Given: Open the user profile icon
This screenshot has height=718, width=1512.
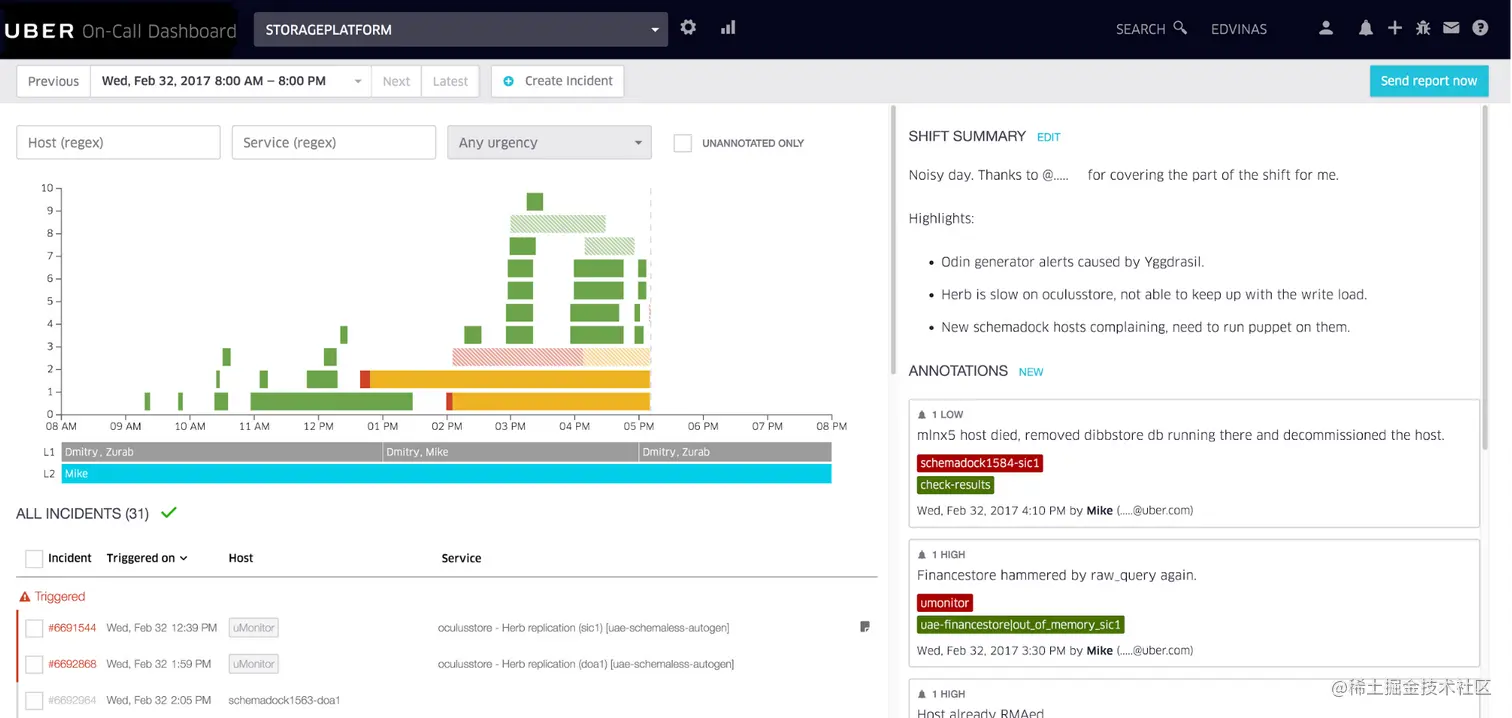Looking at the screenshot, I should point(1326,28).
